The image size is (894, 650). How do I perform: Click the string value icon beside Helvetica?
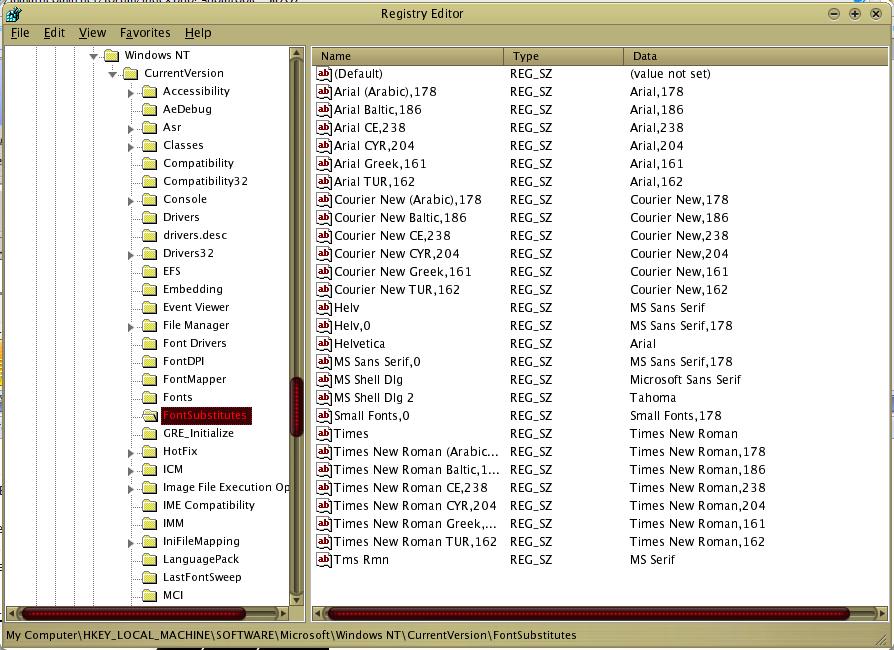[323, 344]
